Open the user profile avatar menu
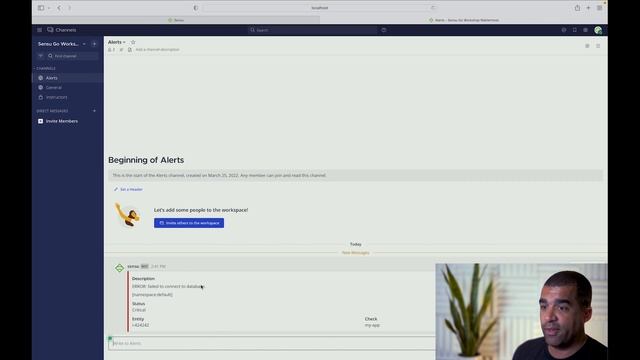The image size is (640, 360). 598,30
